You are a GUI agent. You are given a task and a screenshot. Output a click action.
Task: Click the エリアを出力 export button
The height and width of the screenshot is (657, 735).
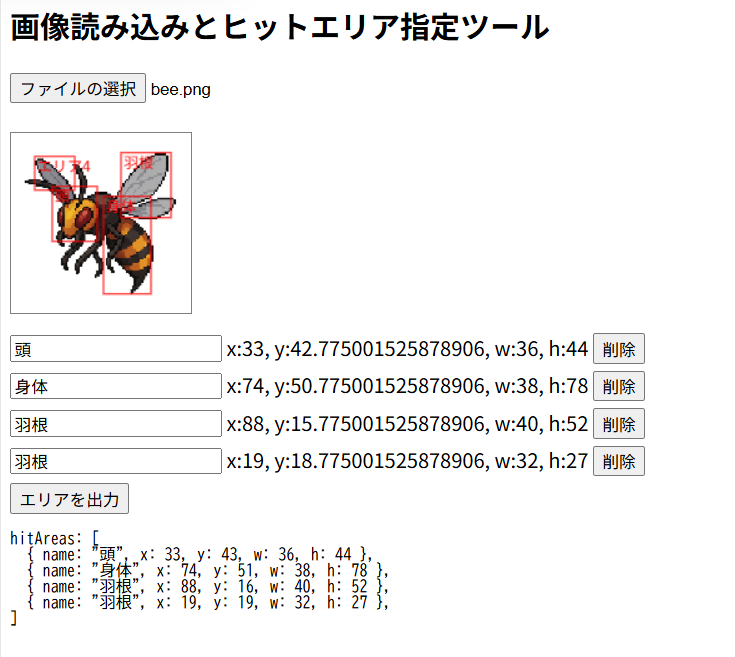coord(69,498)
